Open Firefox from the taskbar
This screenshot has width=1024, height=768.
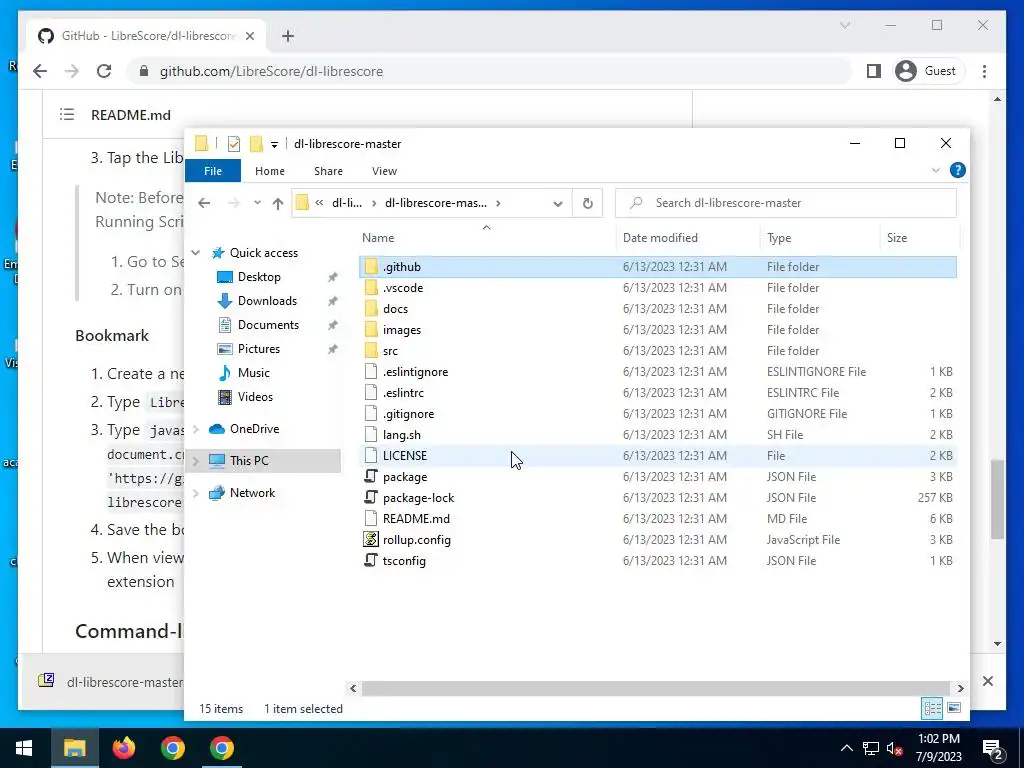click(x=123, y=748)
